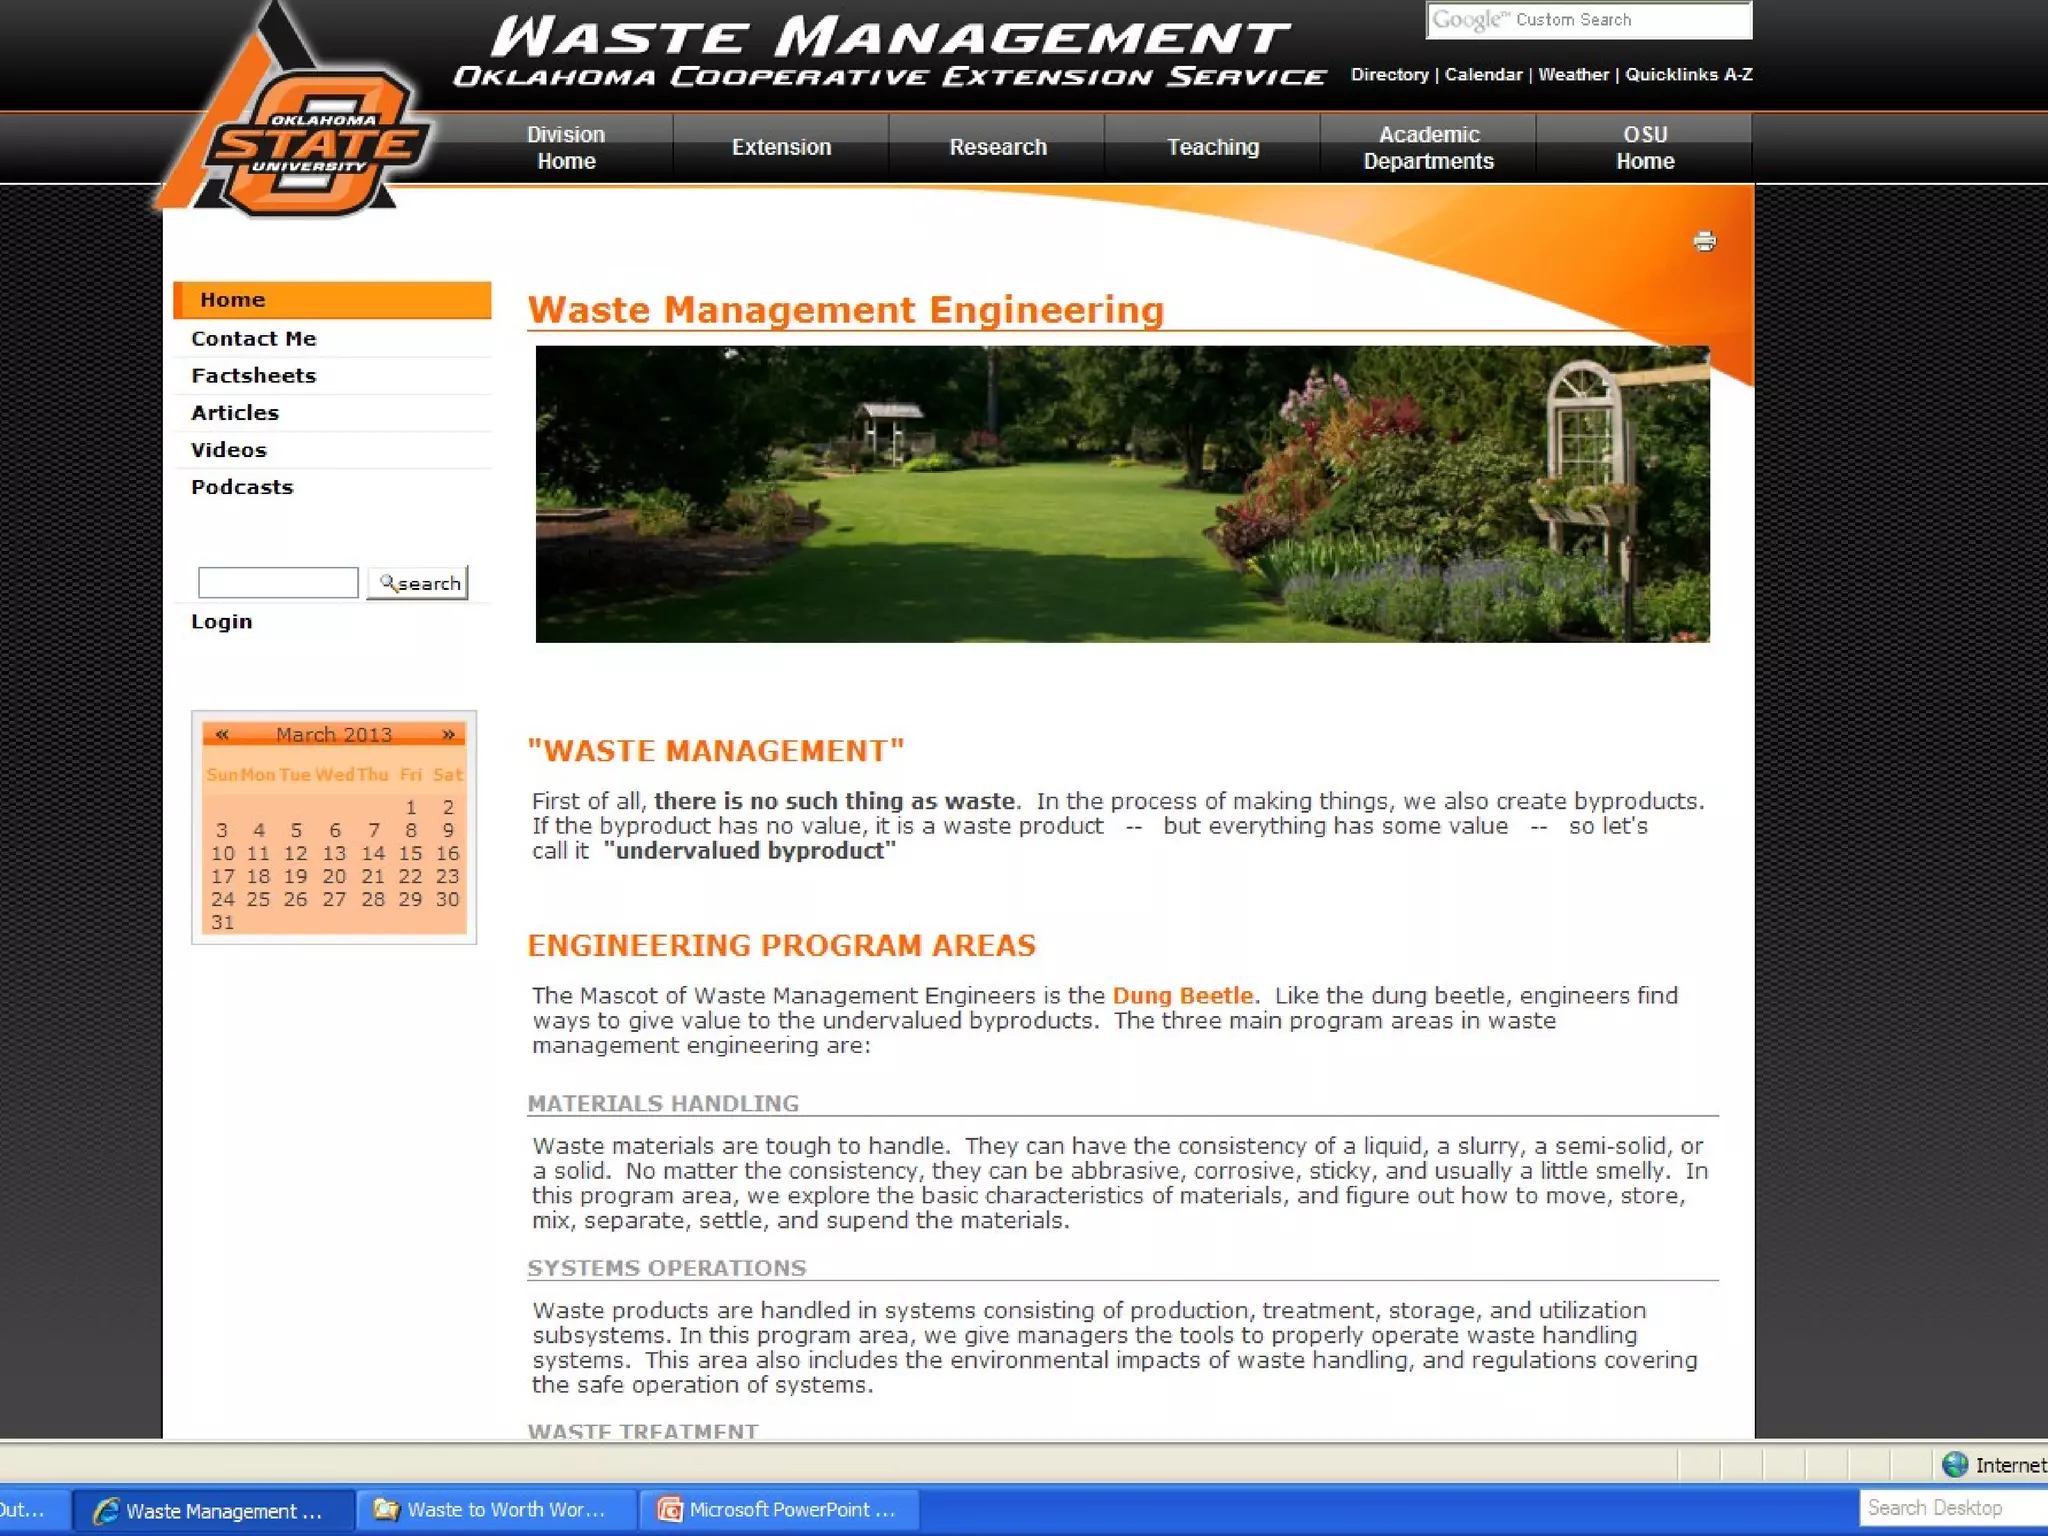2048x1536 pixels.
Task: Click the garden banner image
Action: point(1122,494)
